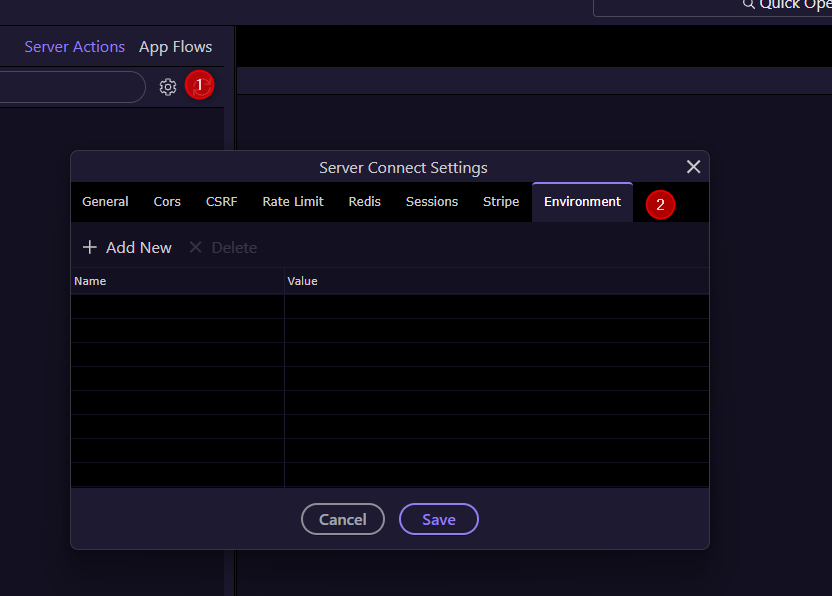Open Server Connect settings gear icon

pos(168,87)
